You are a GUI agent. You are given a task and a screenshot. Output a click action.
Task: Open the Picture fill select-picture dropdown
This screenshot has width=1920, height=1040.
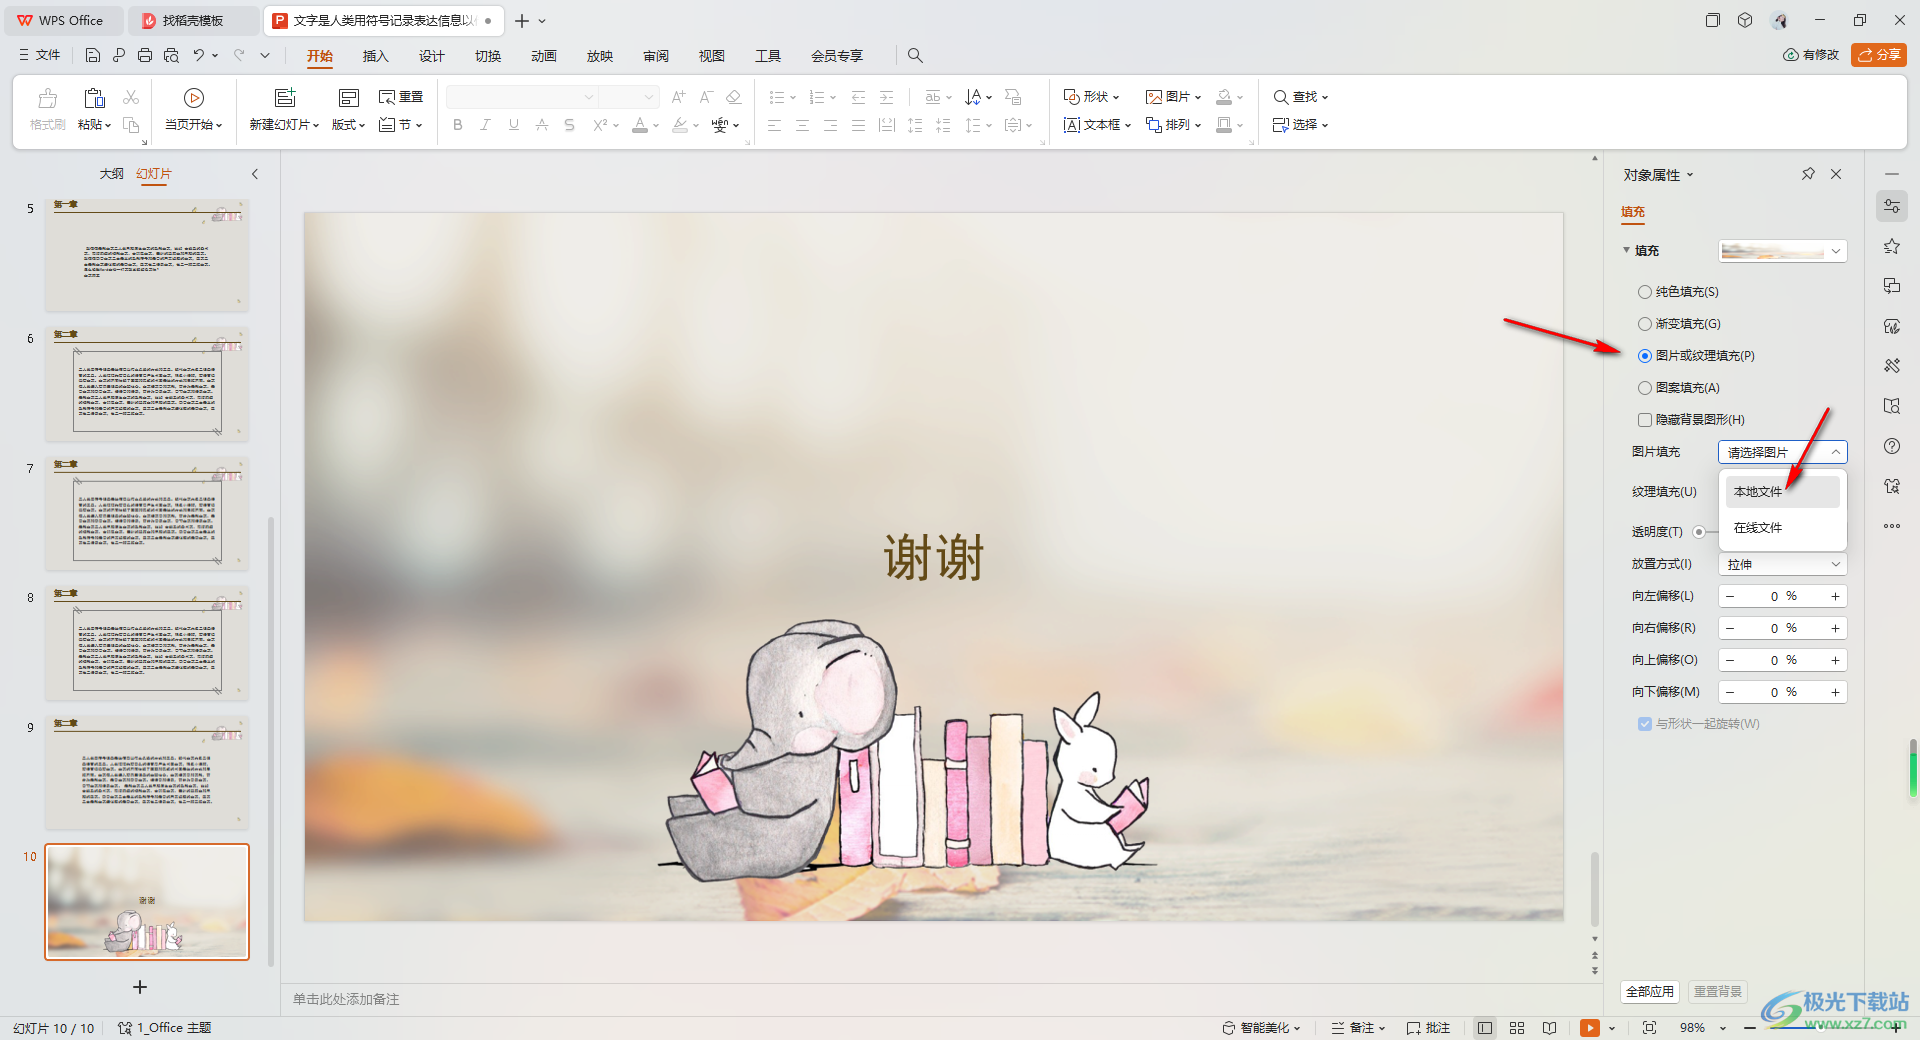tap(1782, 452)
